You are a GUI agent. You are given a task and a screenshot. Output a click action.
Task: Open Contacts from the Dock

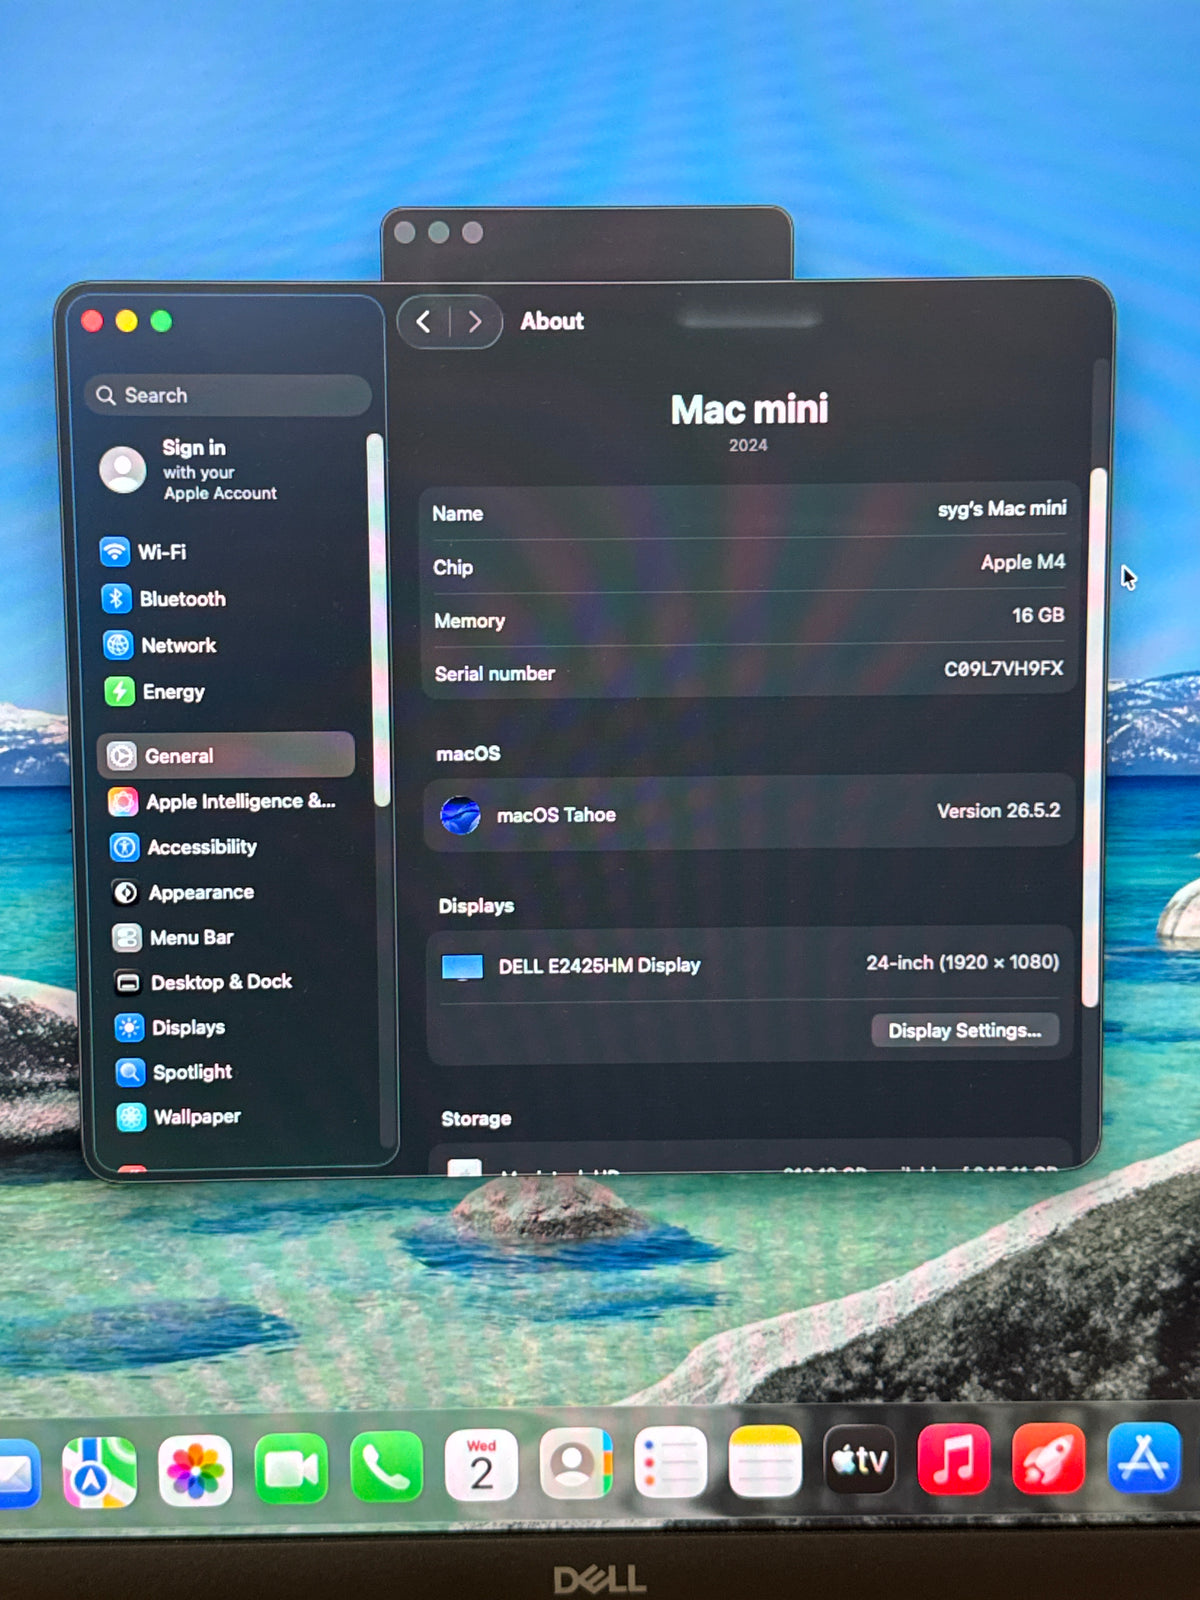click(x=575, y=1464)
